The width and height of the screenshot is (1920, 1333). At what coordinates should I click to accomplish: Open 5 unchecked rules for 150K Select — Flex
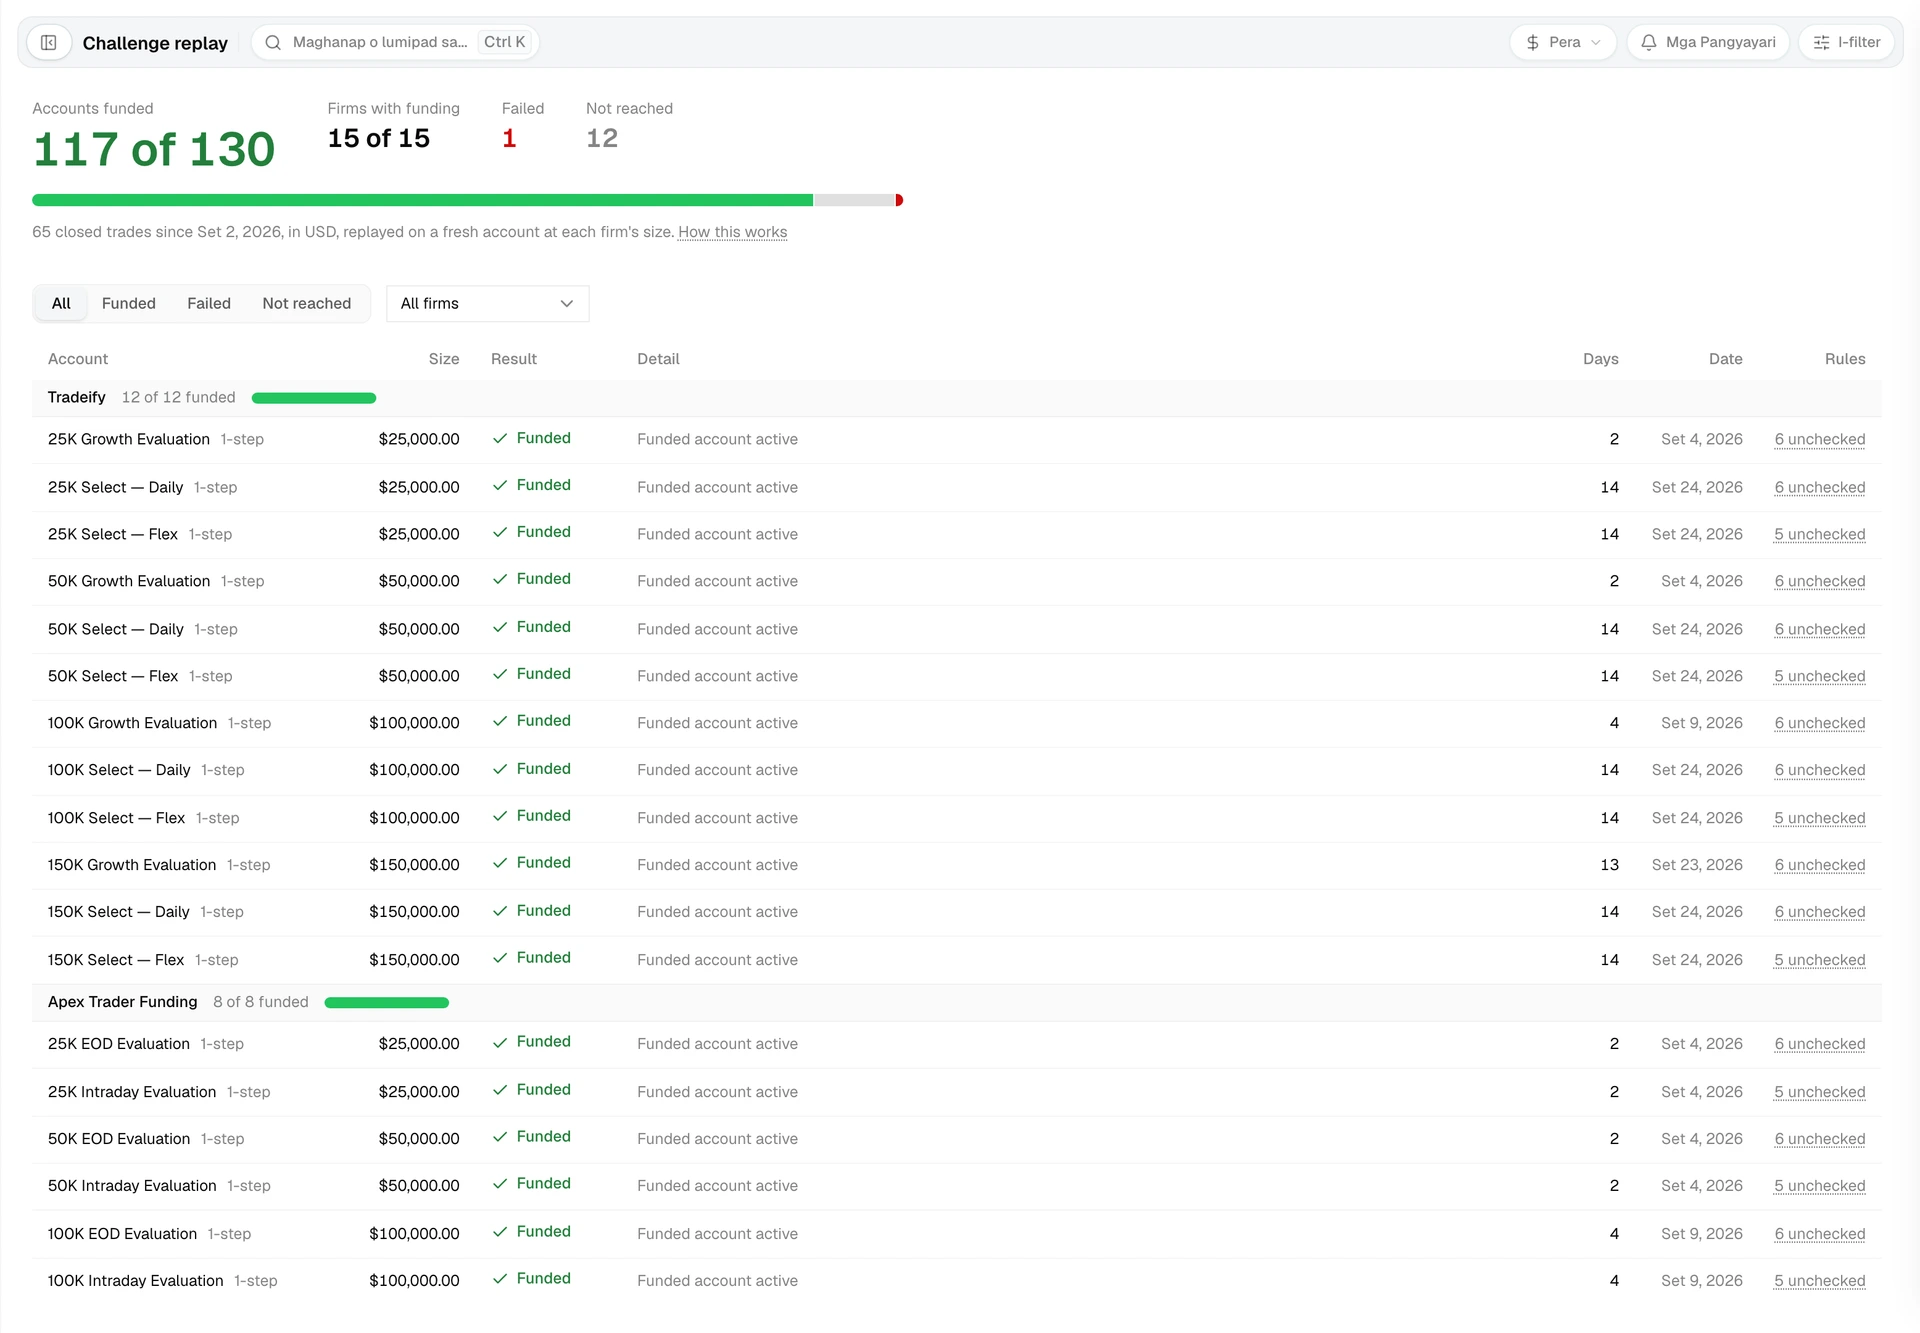pos(1820,960)
